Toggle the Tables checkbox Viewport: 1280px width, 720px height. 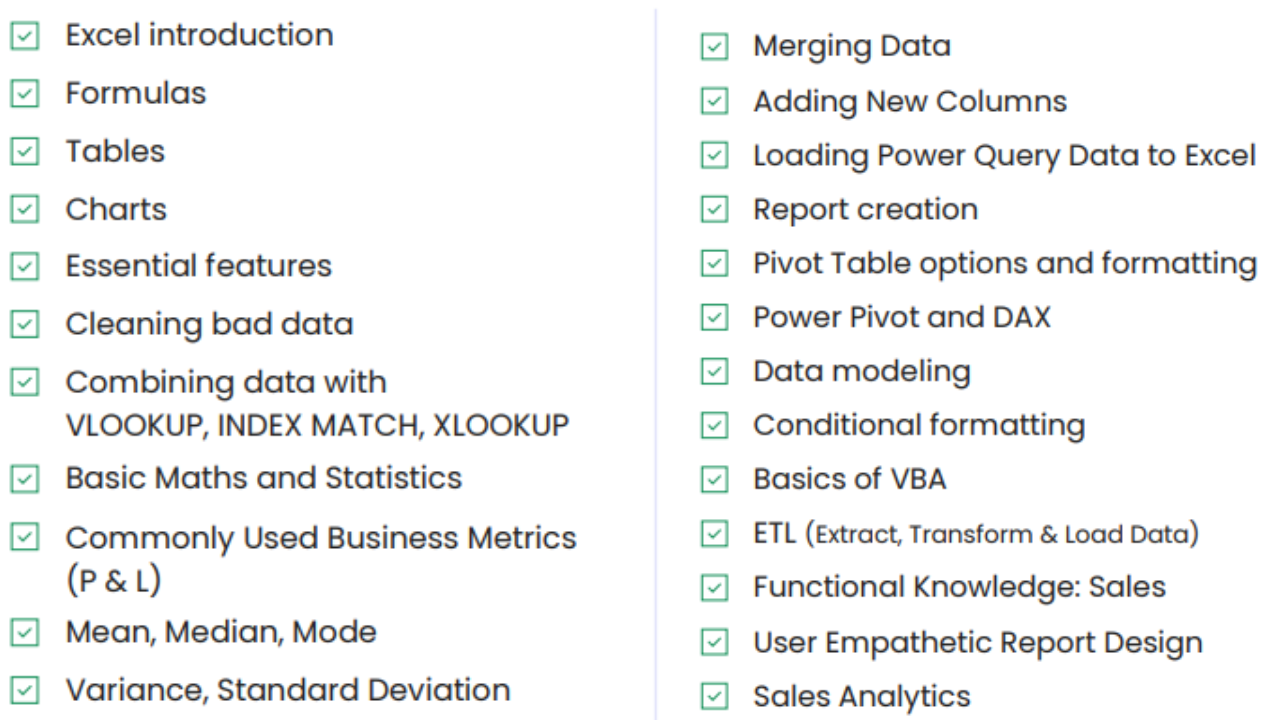click(25, 152)
